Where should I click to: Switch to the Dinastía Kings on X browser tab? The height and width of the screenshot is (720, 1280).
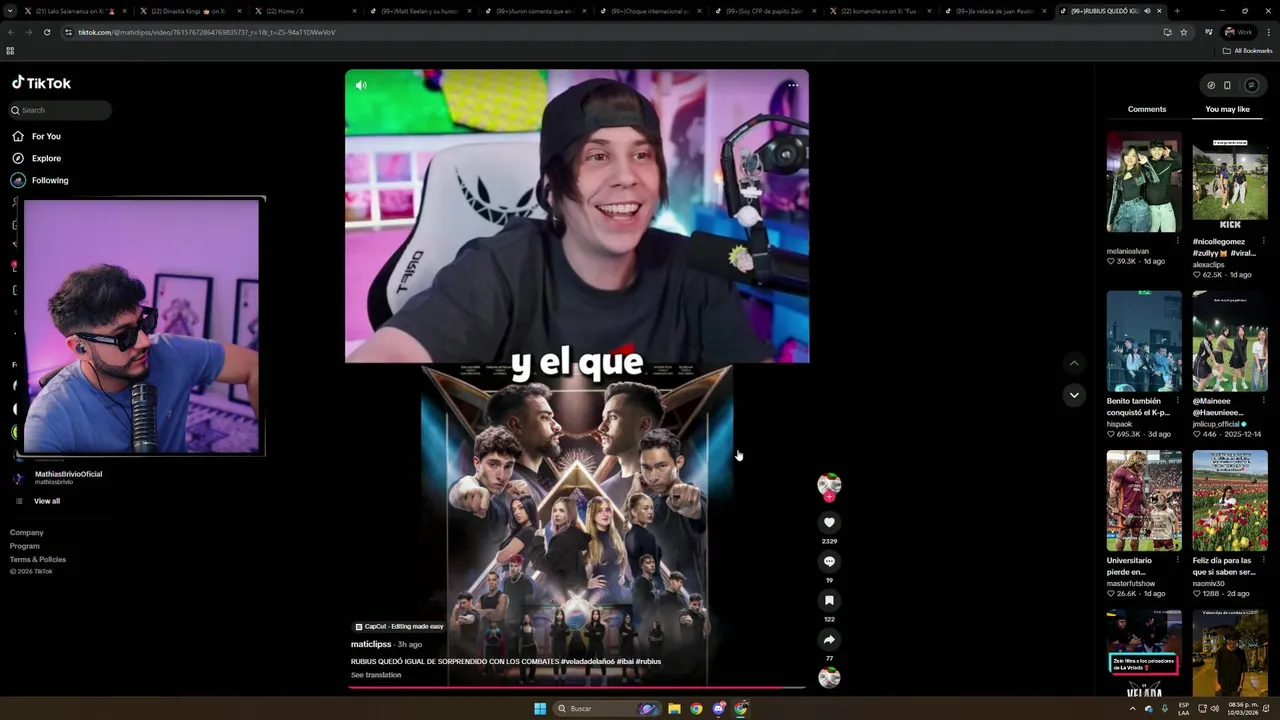188,11
